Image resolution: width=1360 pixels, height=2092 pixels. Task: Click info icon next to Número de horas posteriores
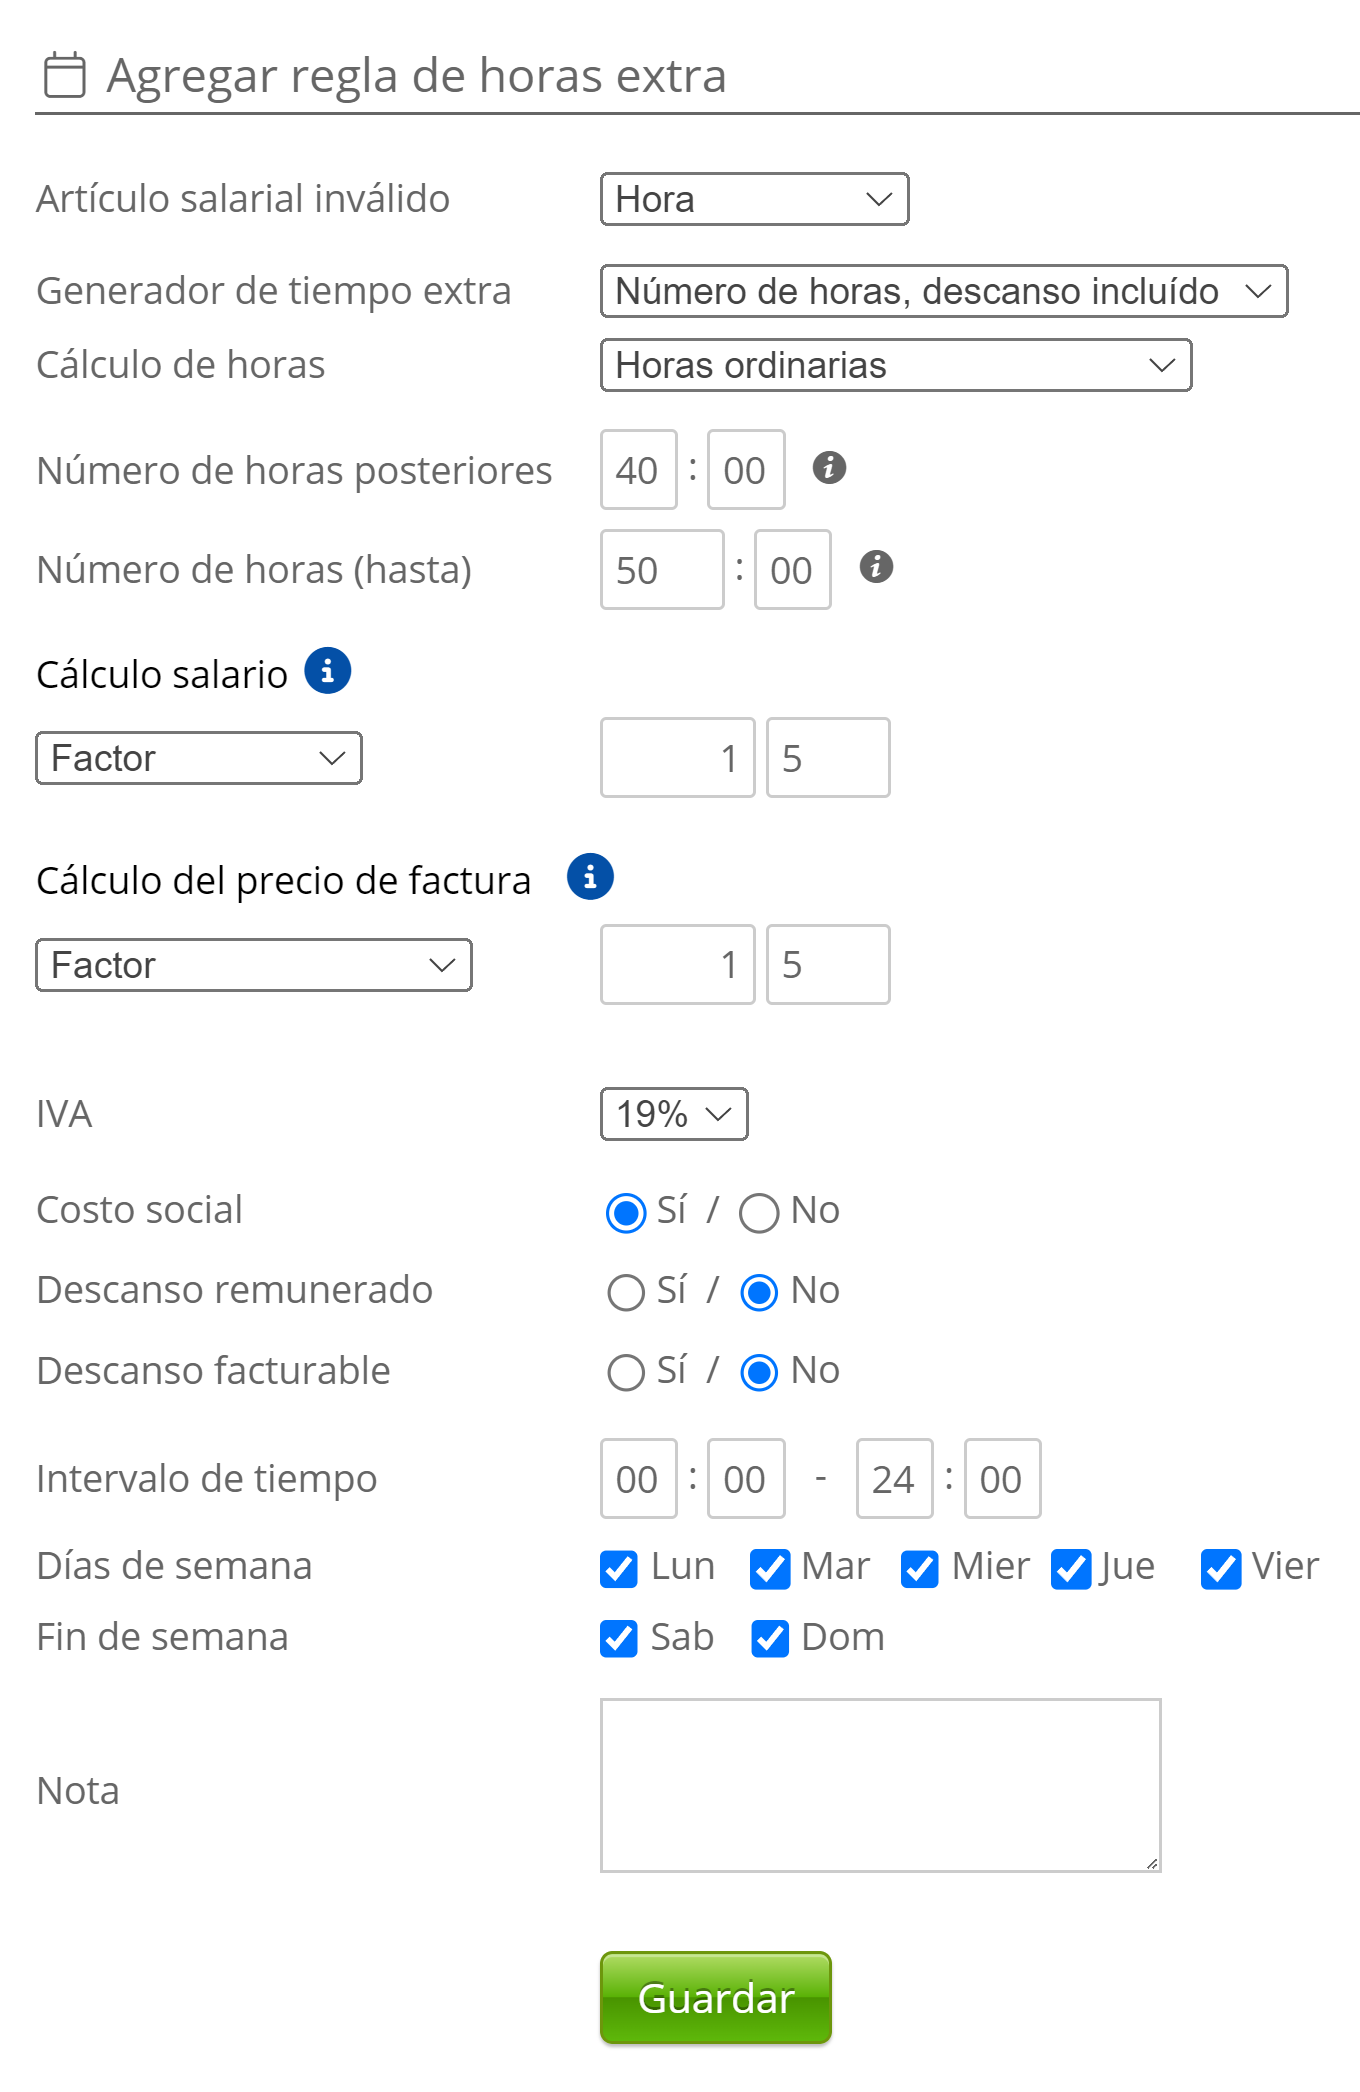pos(829,467)
